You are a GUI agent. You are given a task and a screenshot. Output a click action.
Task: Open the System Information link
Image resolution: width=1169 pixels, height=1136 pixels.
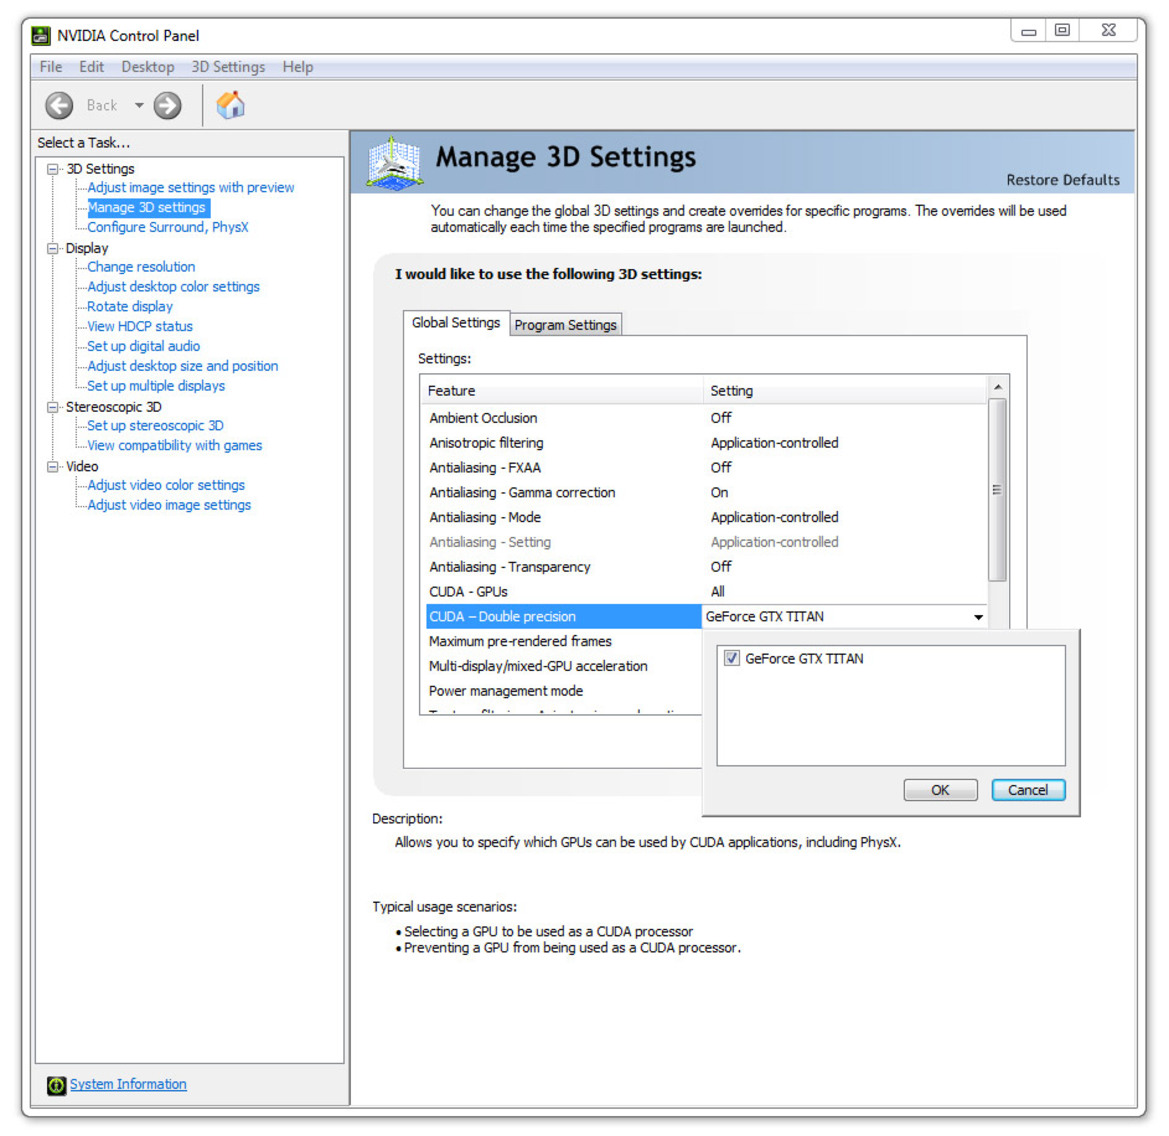click(128, 1085)
